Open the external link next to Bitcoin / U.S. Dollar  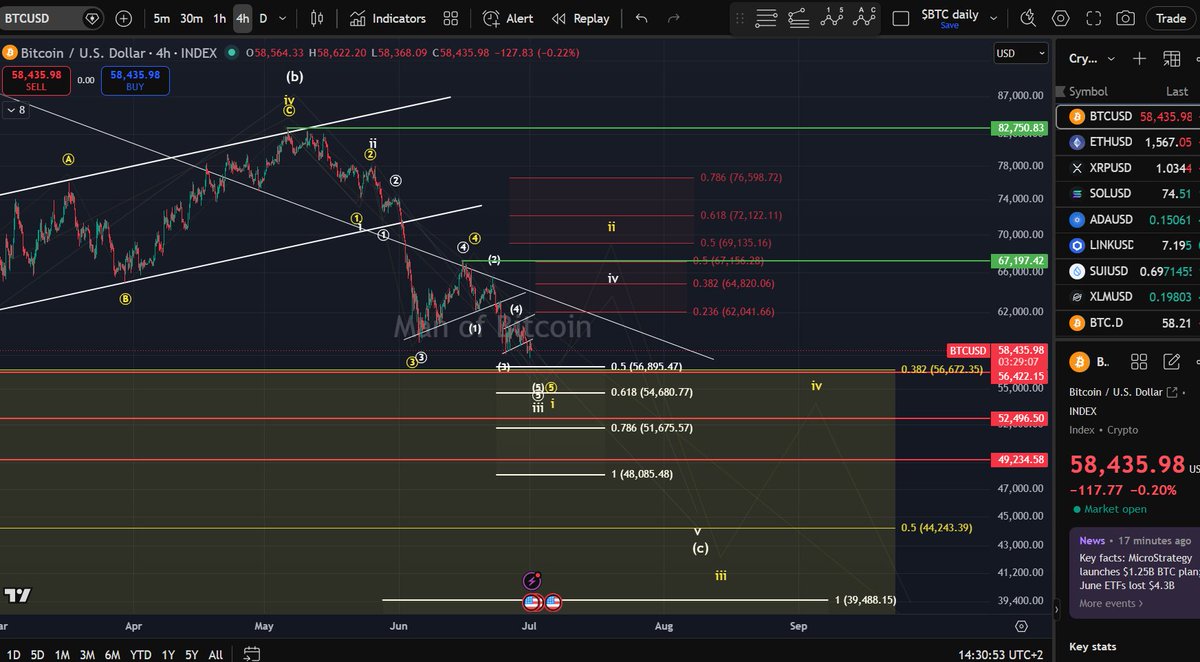[1172, 391]
